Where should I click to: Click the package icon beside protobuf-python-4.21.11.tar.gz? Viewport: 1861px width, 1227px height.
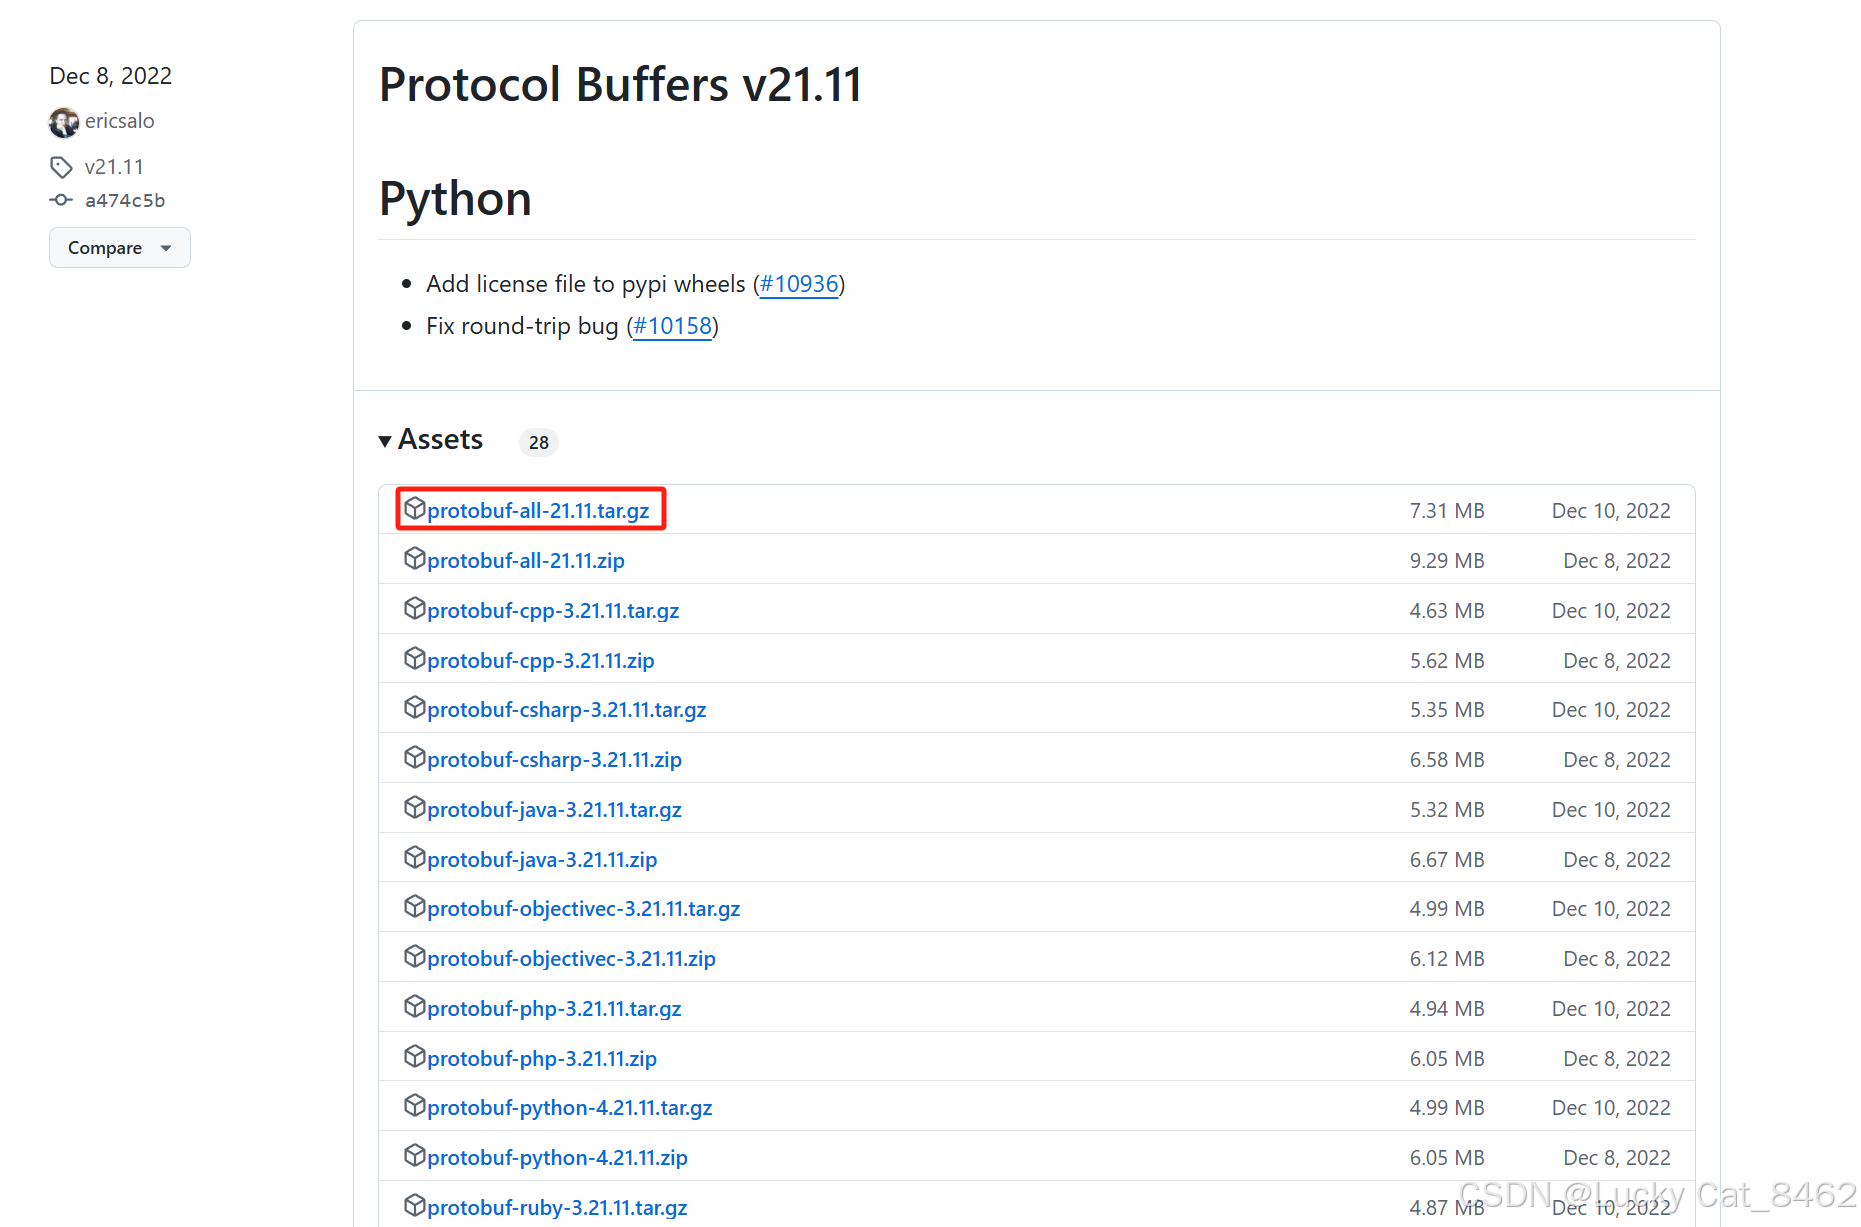coord(415,1105)
